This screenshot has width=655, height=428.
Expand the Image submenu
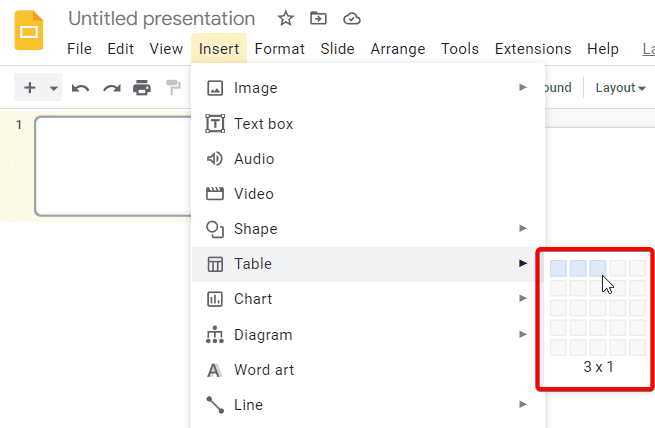pos(368,88)
